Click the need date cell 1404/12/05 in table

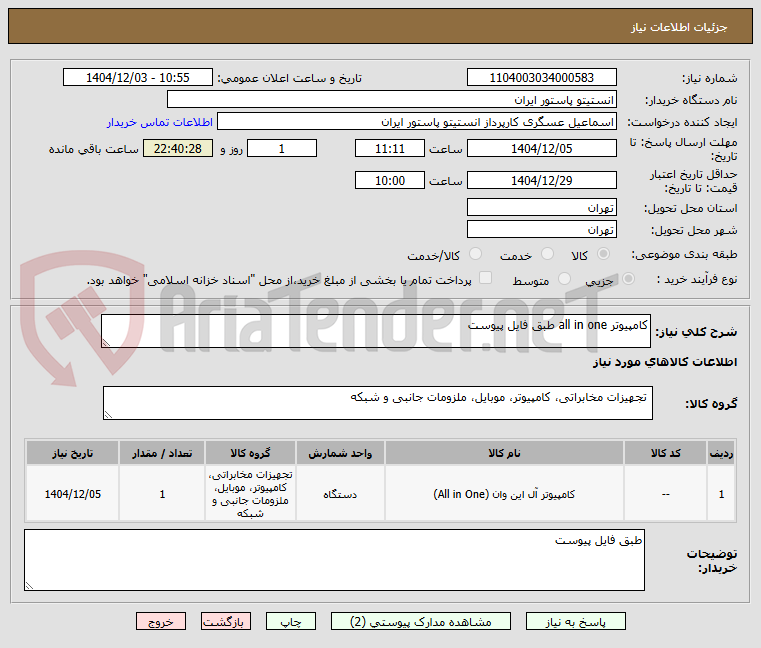coord(73,494)
